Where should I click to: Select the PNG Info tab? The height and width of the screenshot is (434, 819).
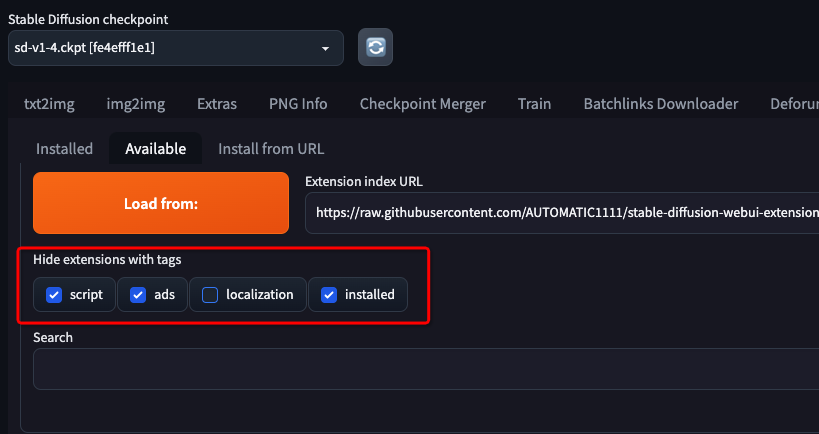pos(298,104)
